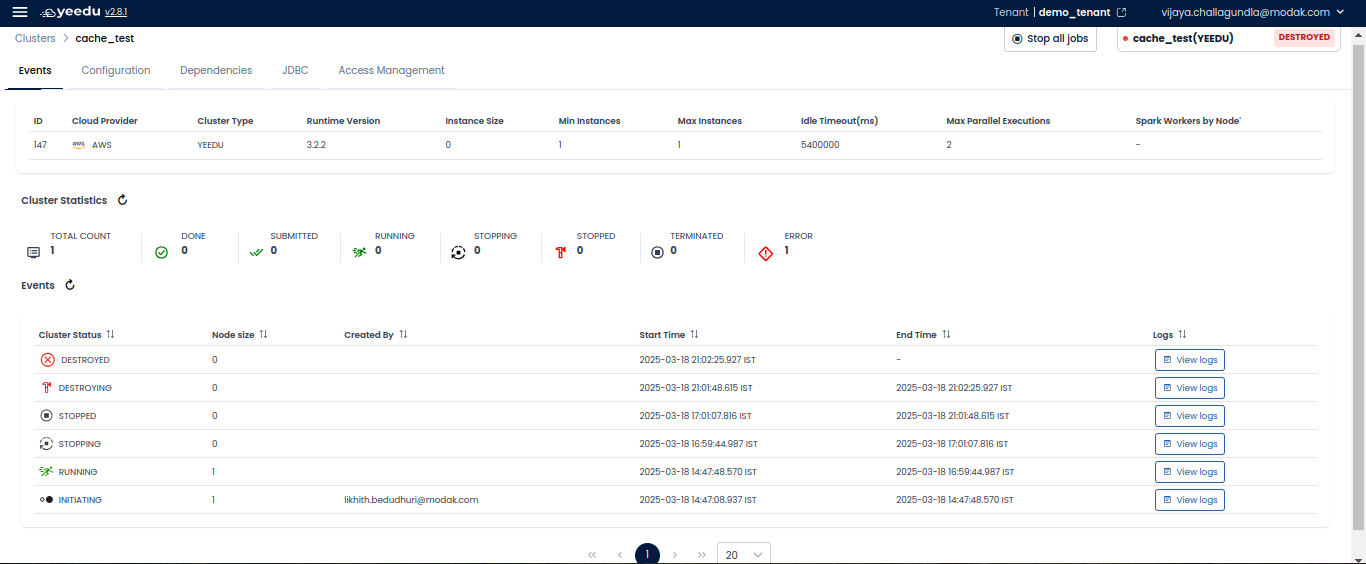The height and width of the screenshot is (564, 1366).
Task: Click the INITIATING event row icon
Action: click(x=46, y=500)
